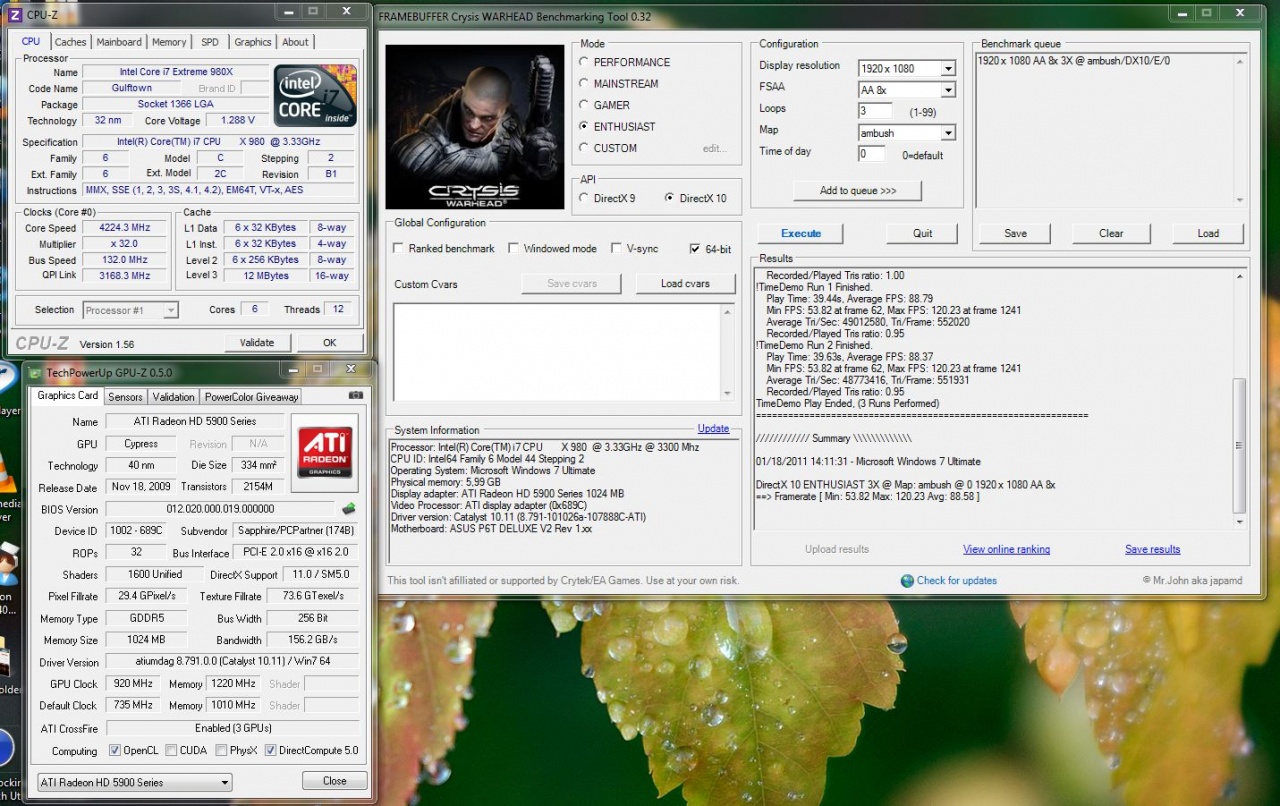Click the GPU-Z title bar icon
The image size is (1280, 806).
[x=35, y=372]
